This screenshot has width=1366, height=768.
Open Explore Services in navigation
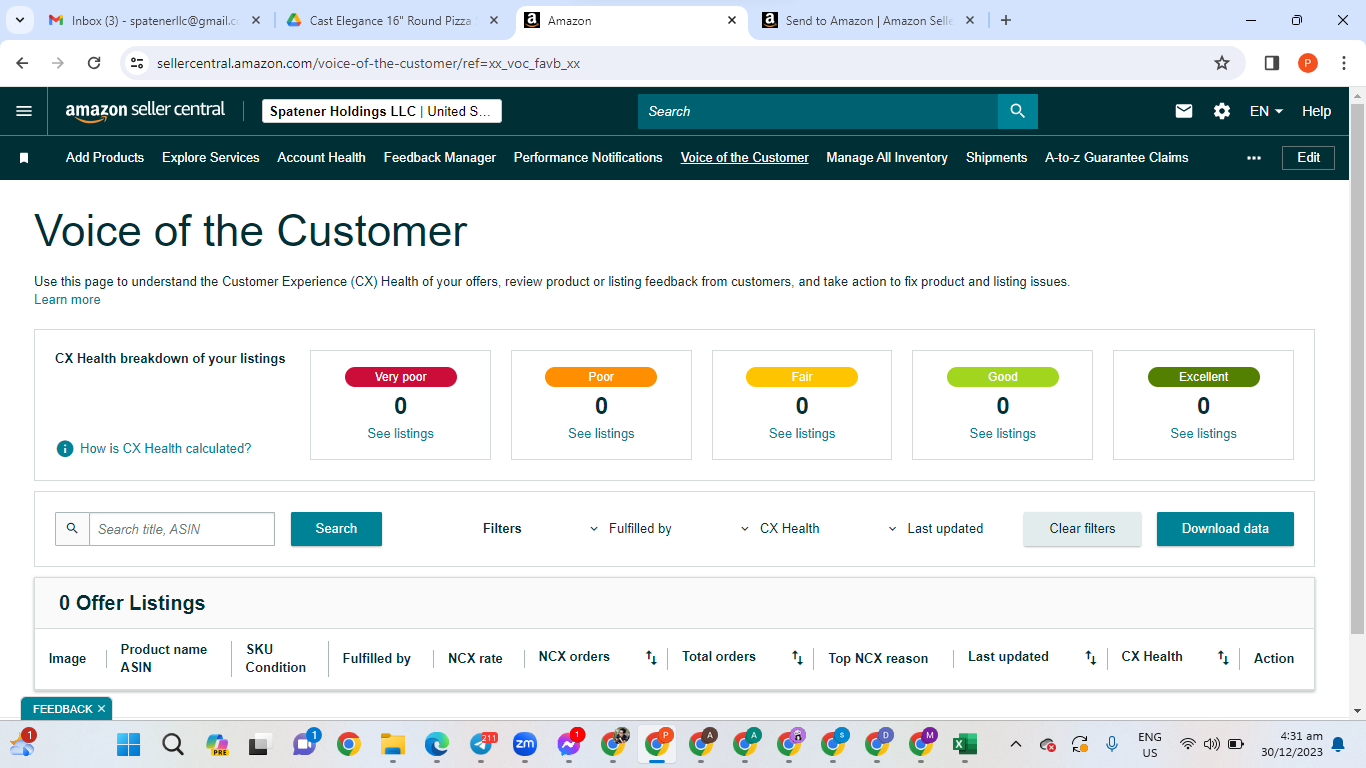click(211, 158)
